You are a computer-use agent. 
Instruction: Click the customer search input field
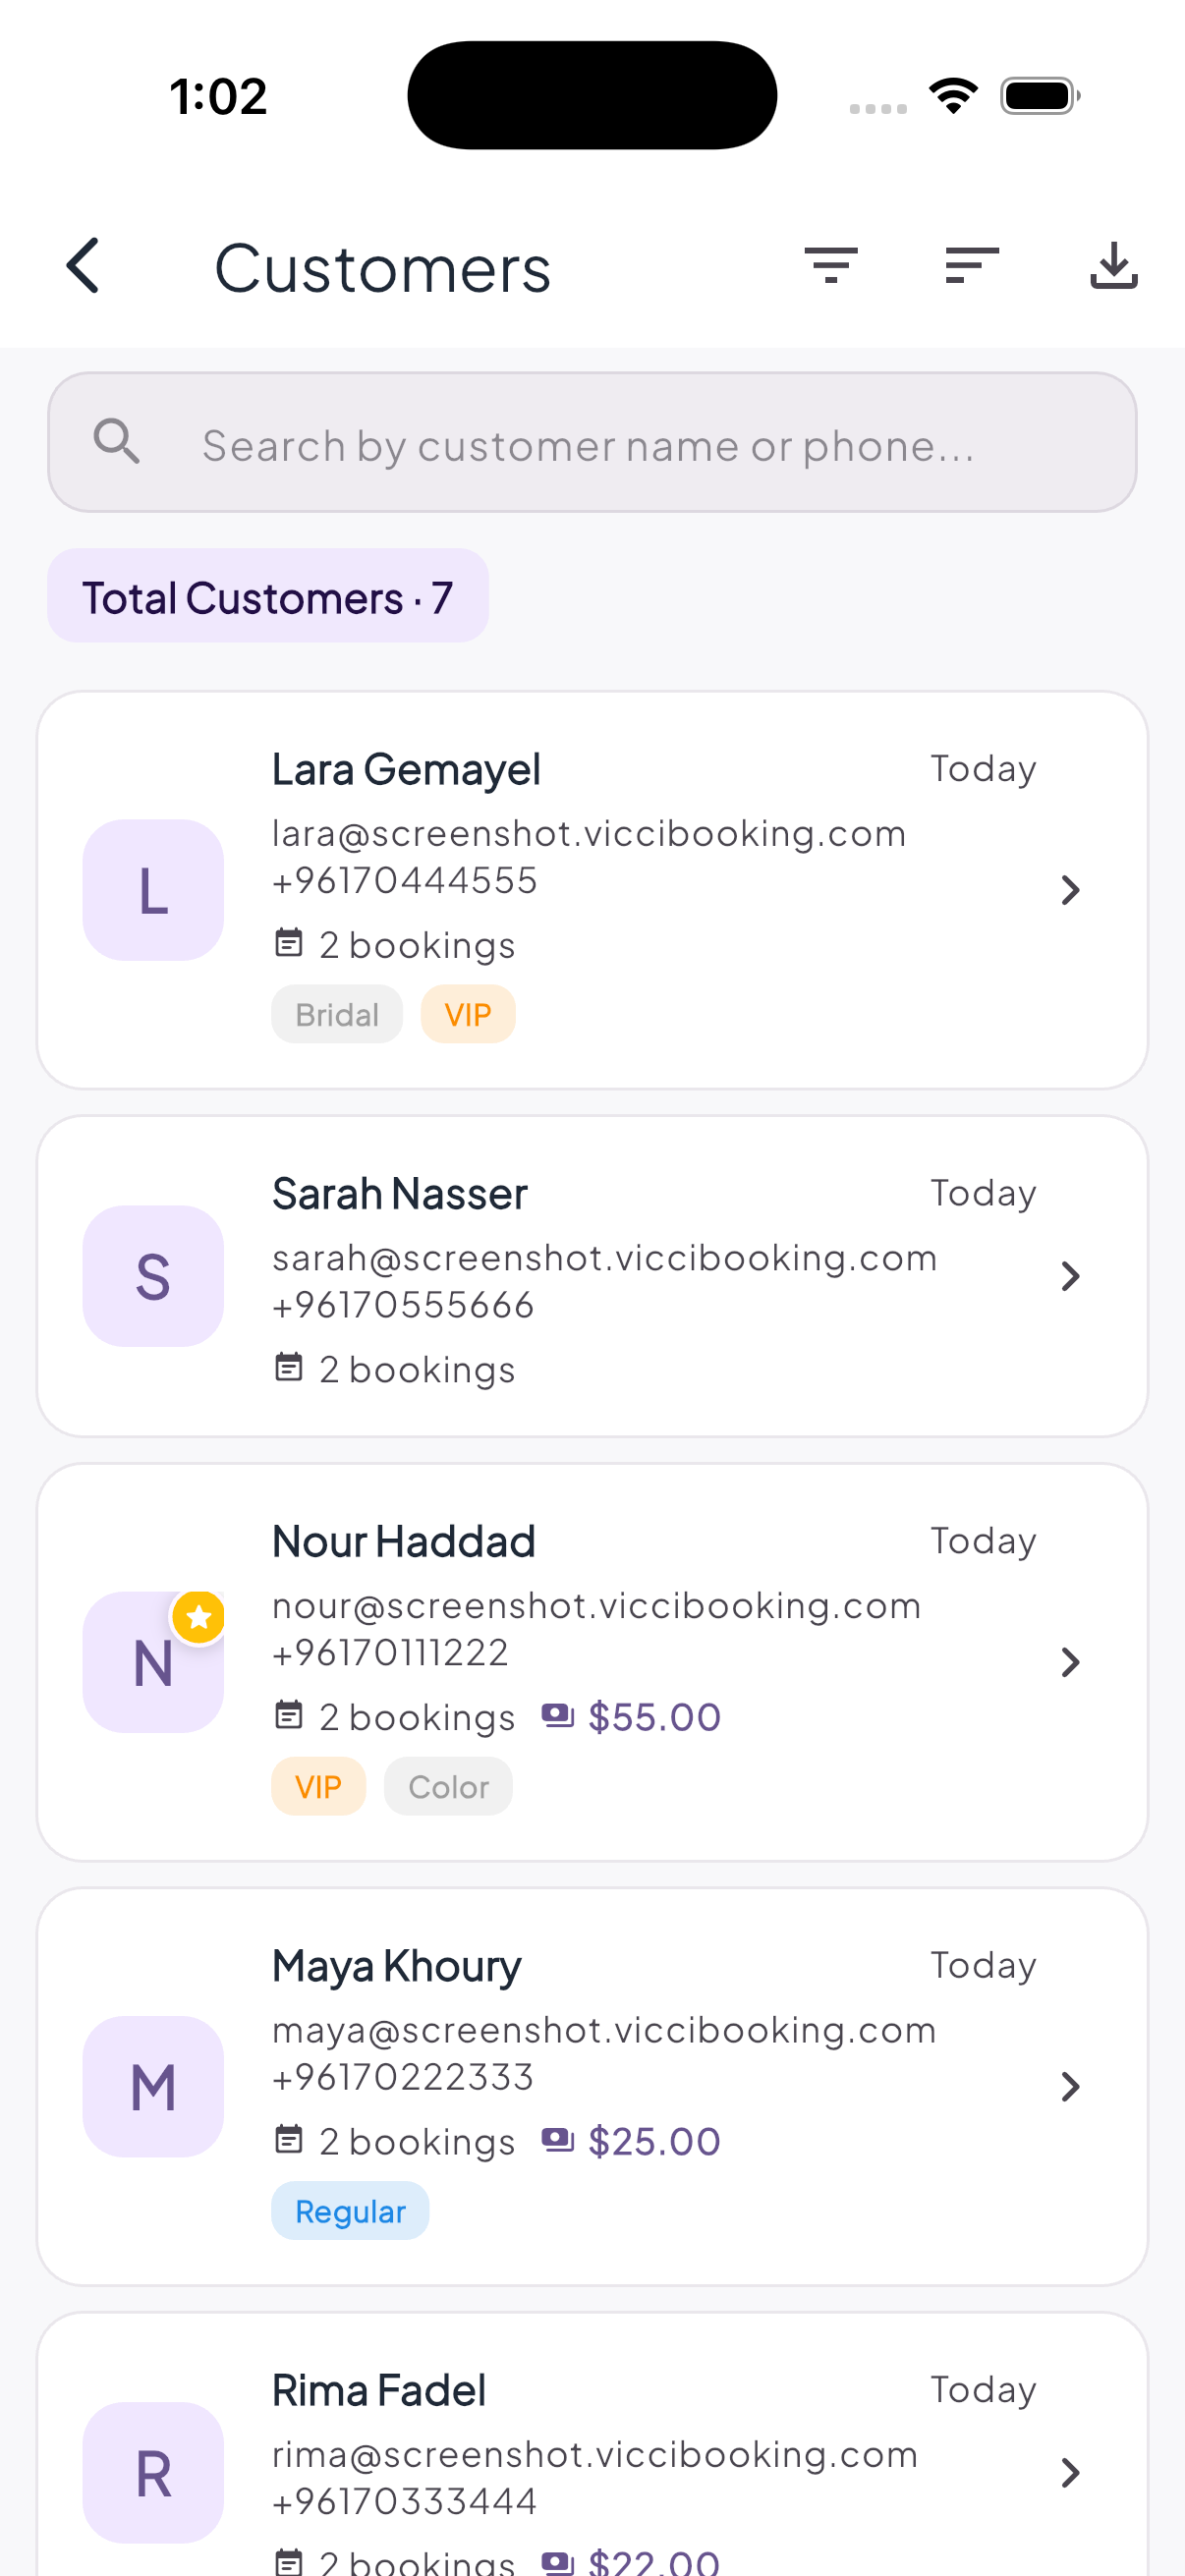coord(592,443)
